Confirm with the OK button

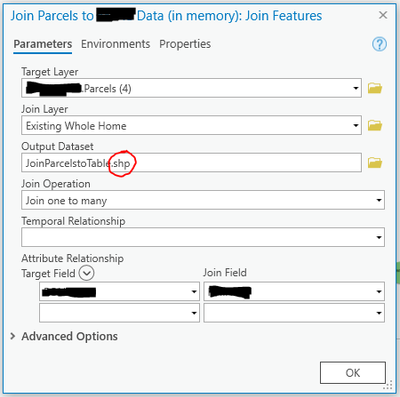353,373
